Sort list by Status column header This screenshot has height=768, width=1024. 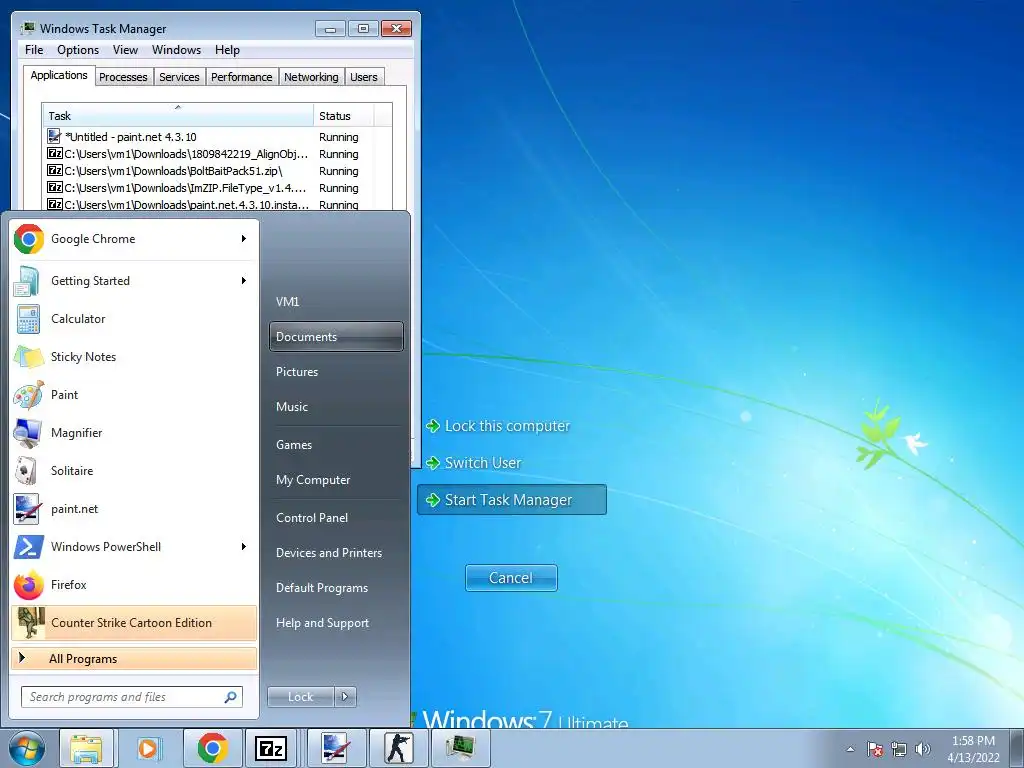point(344,116)
